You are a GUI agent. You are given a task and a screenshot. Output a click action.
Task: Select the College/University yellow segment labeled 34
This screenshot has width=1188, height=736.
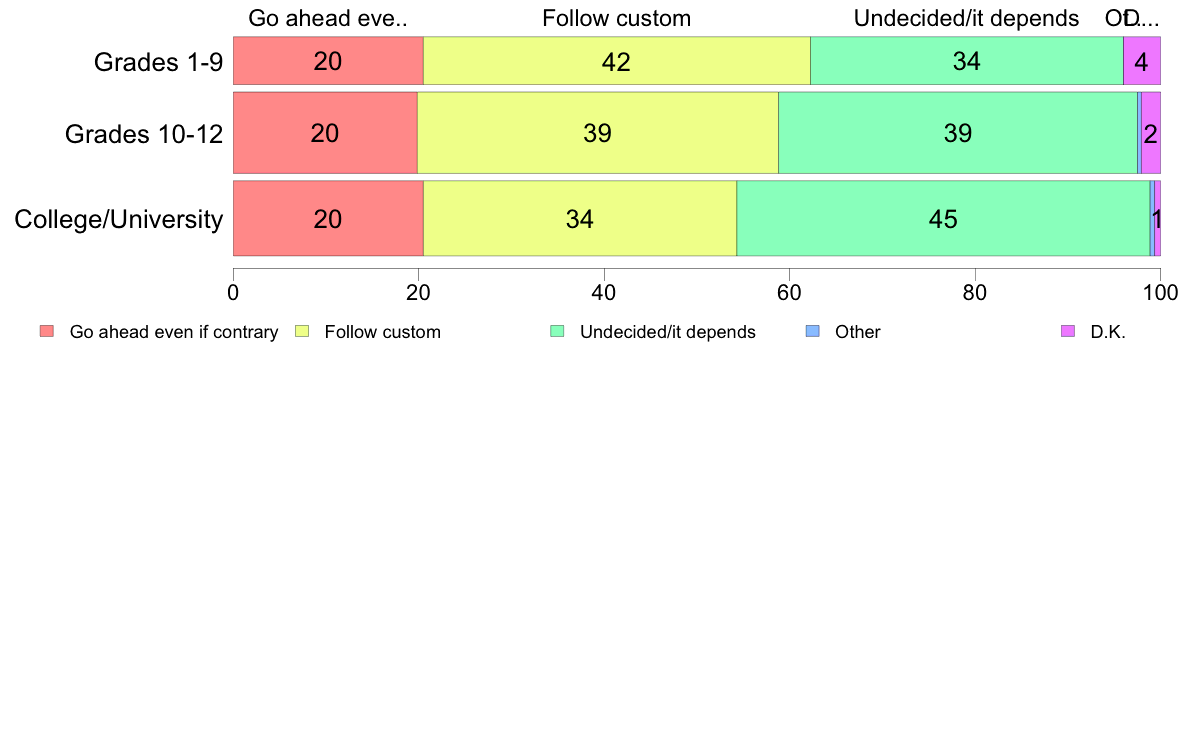[x=580, y=218]
